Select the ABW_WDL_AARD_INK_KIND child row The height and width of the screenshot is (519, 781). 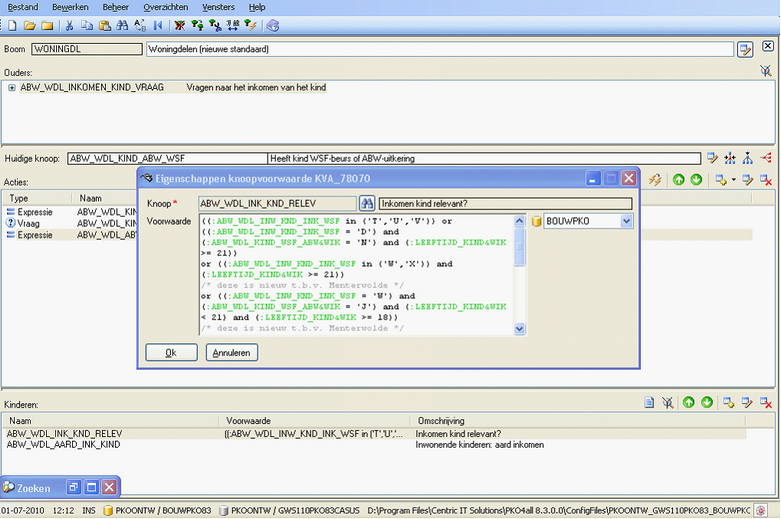(x=376, y=445)
